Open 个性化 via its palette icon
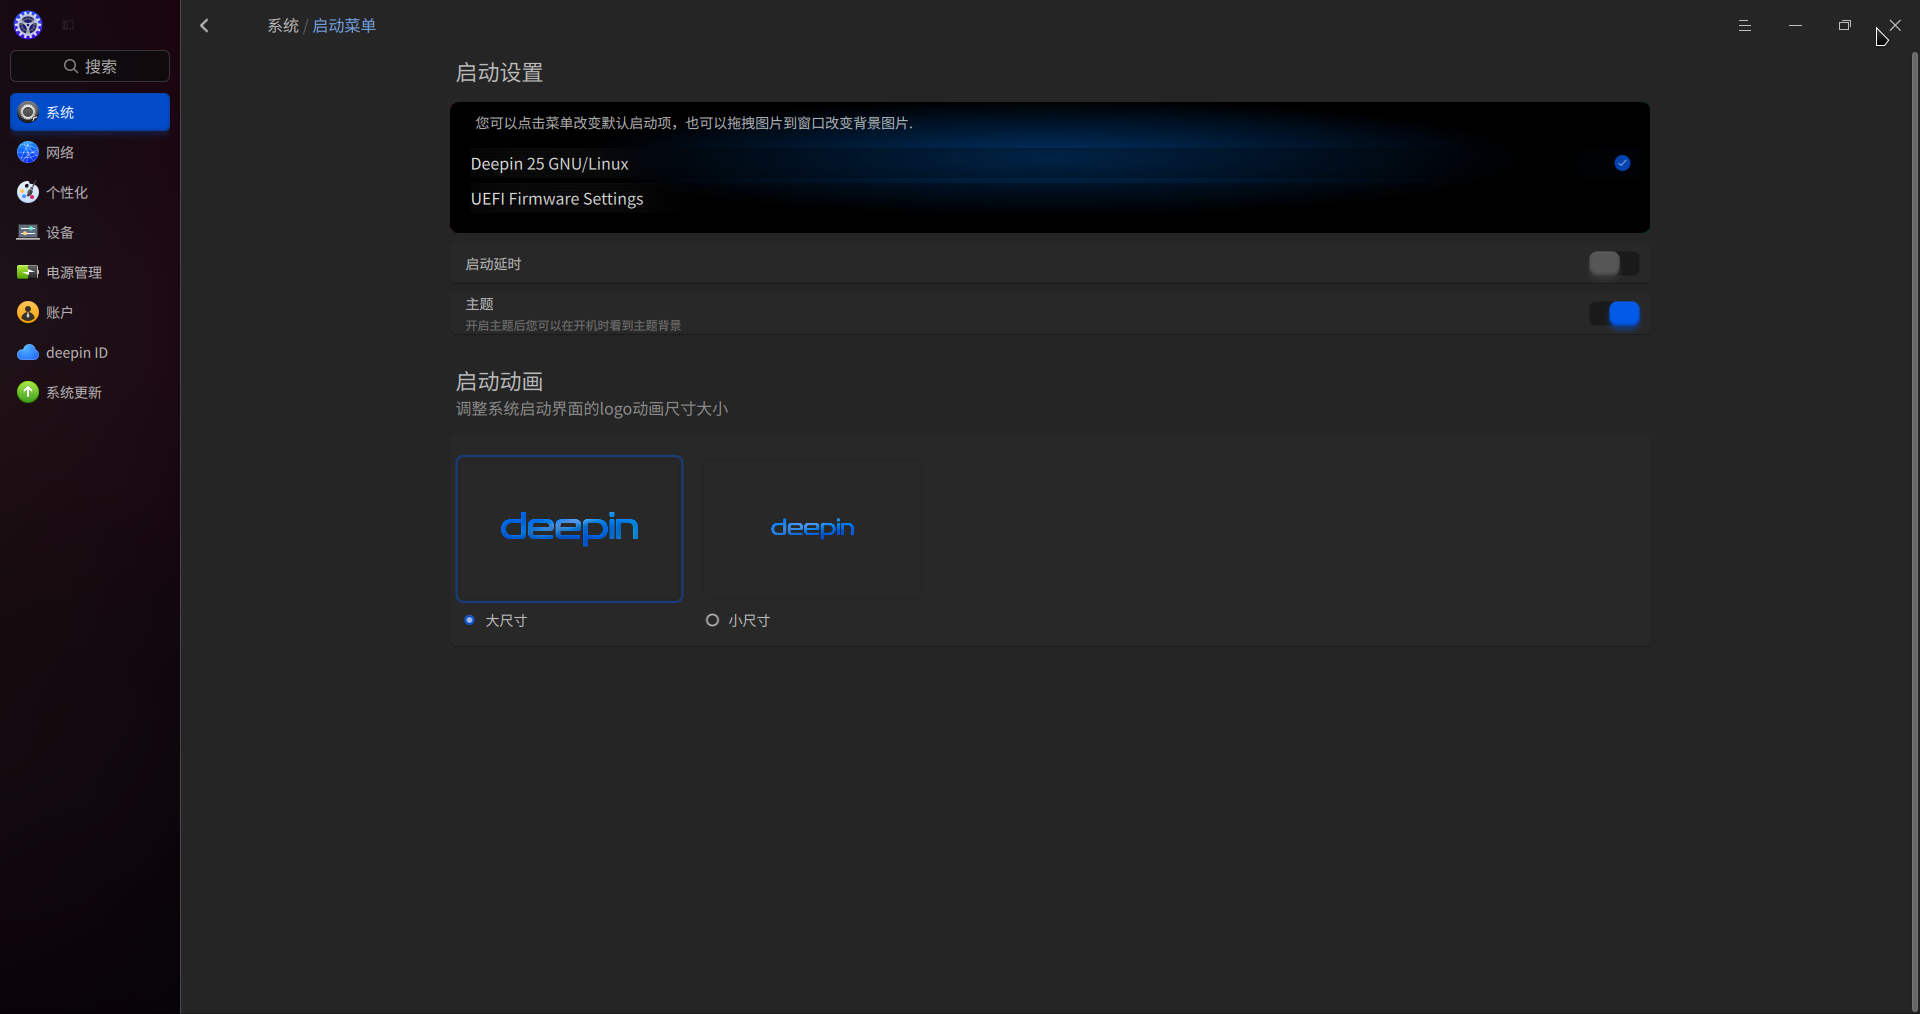Image resolution: width=1920 pixels, height=1014 pixels. (x=28, y=192)
